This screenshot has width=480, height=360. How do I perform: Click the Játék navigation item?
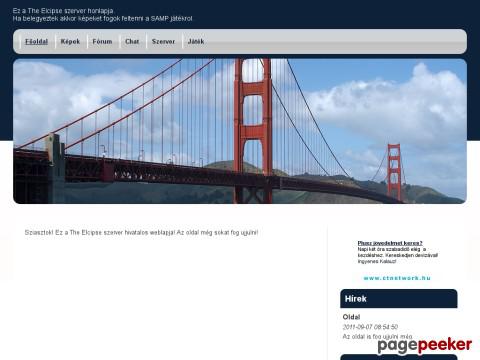point(196,42)
